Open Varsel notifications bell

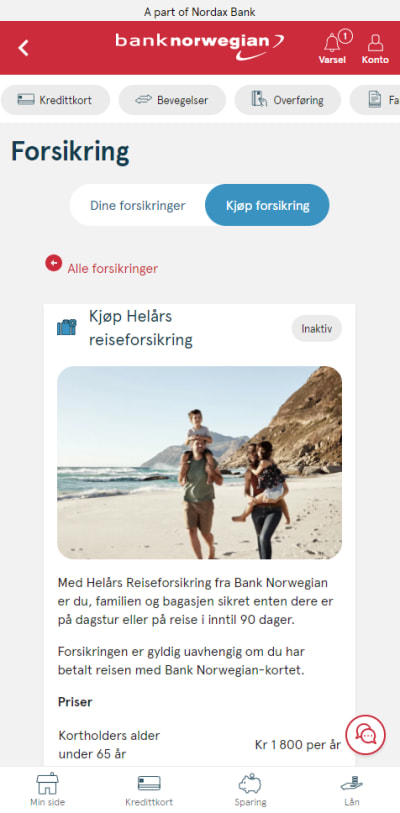[333, 48]
